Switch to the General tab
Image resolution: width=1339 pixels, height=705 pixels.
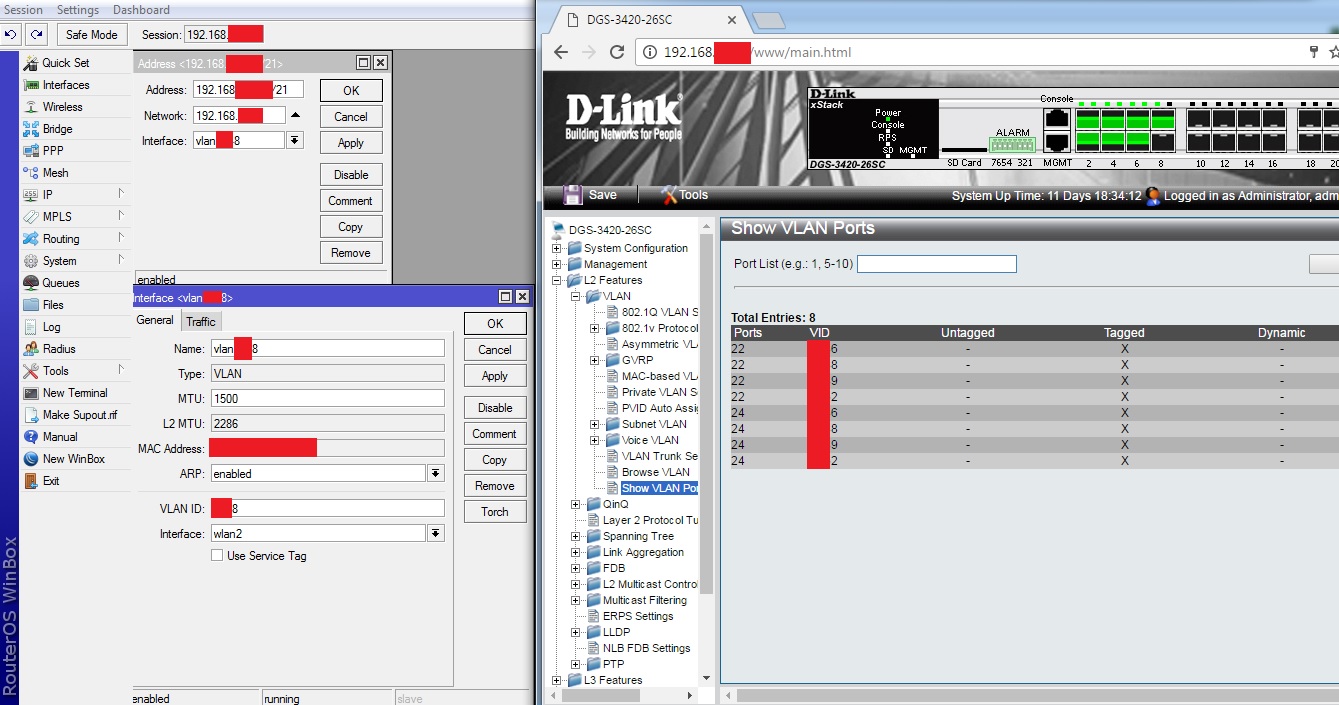click(155, 320)
